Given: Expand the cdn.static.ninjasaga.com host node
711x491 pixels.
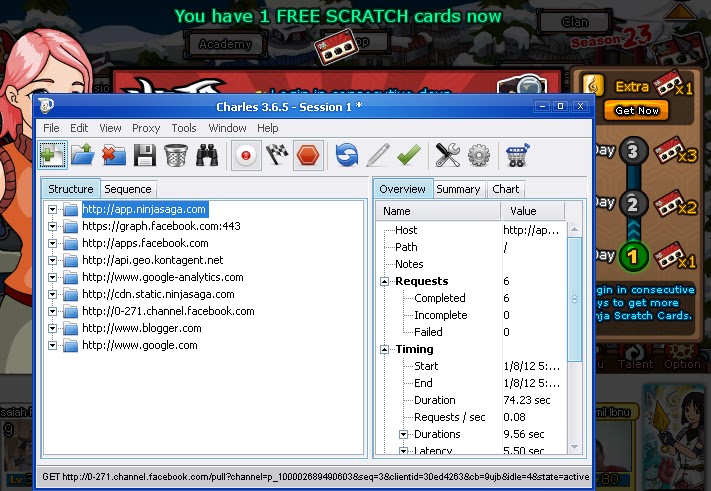Looking at the screenshot, I should point(53,294).
